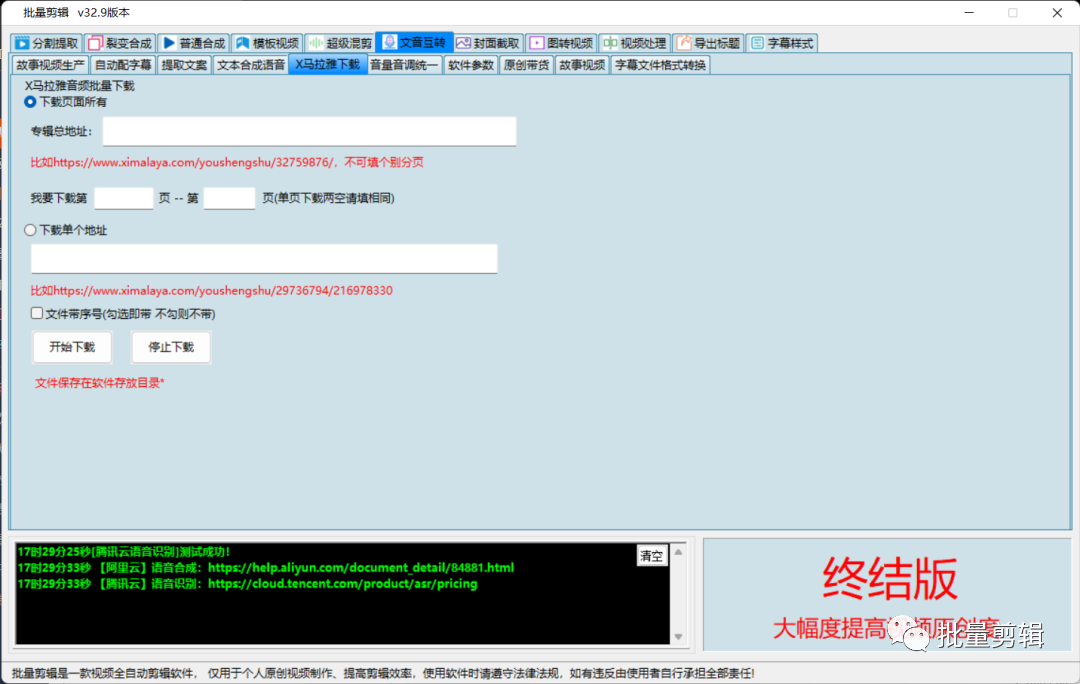Image resolution: width=1080 pixels, height=684 pixels.
Task: Click the log scrollbar up arrow
Action: point(678,552)
